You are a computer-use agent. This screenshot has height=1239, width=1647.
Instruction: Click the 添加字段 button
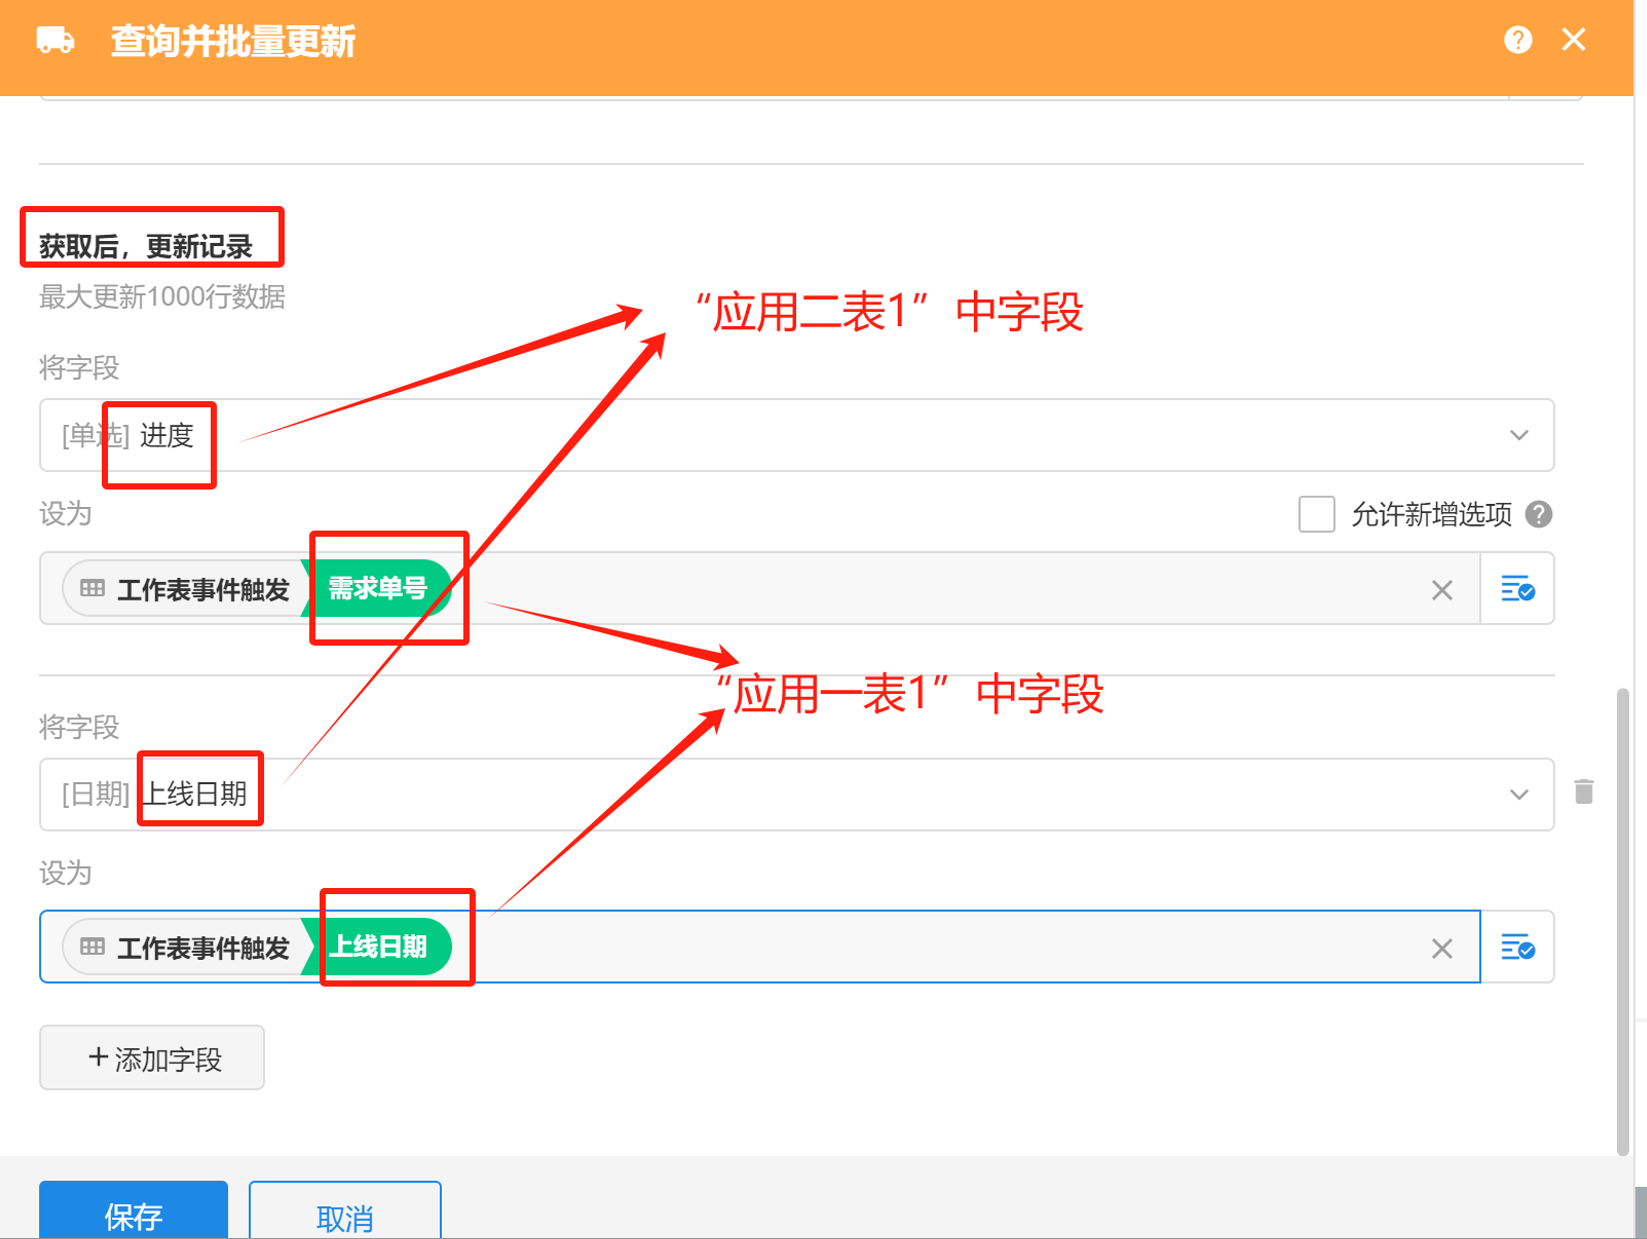152,1058
